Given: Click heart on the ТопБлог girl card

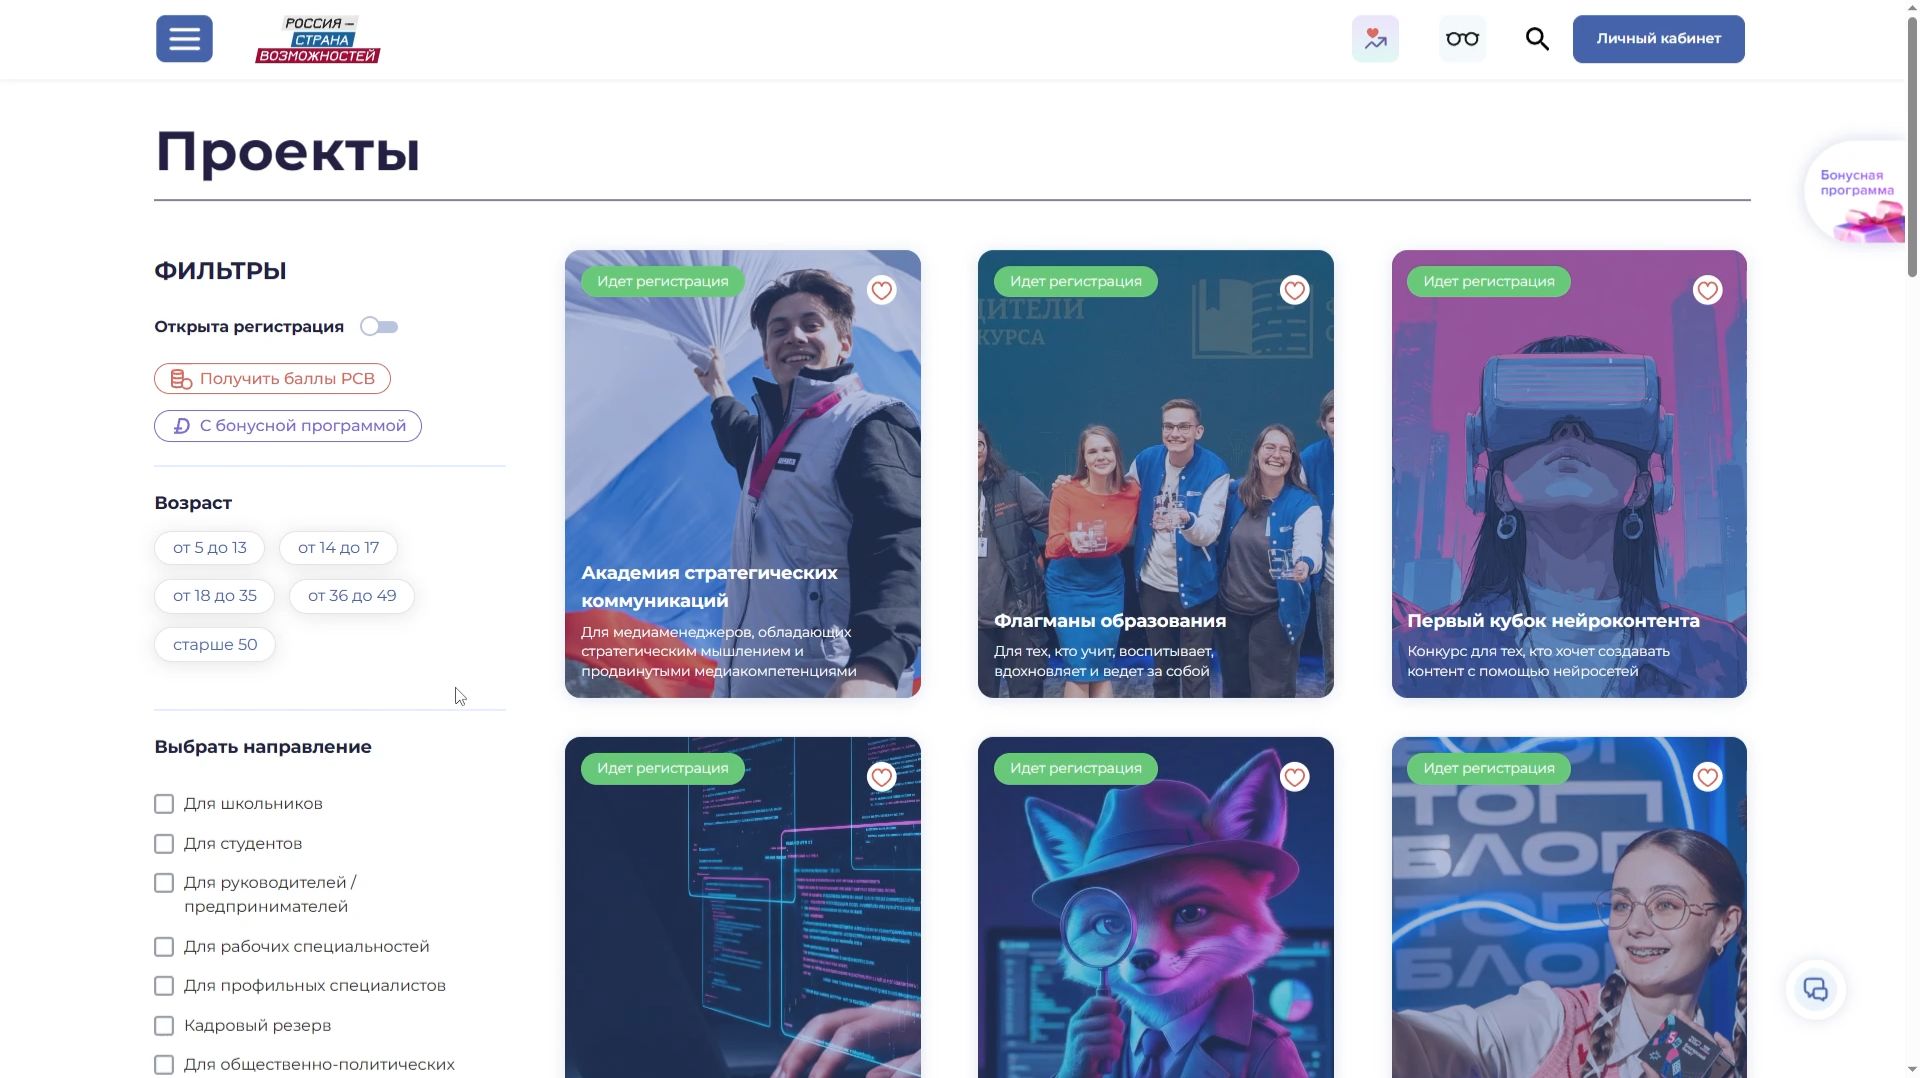Looking at the screenshot, I should (1707, 778).
